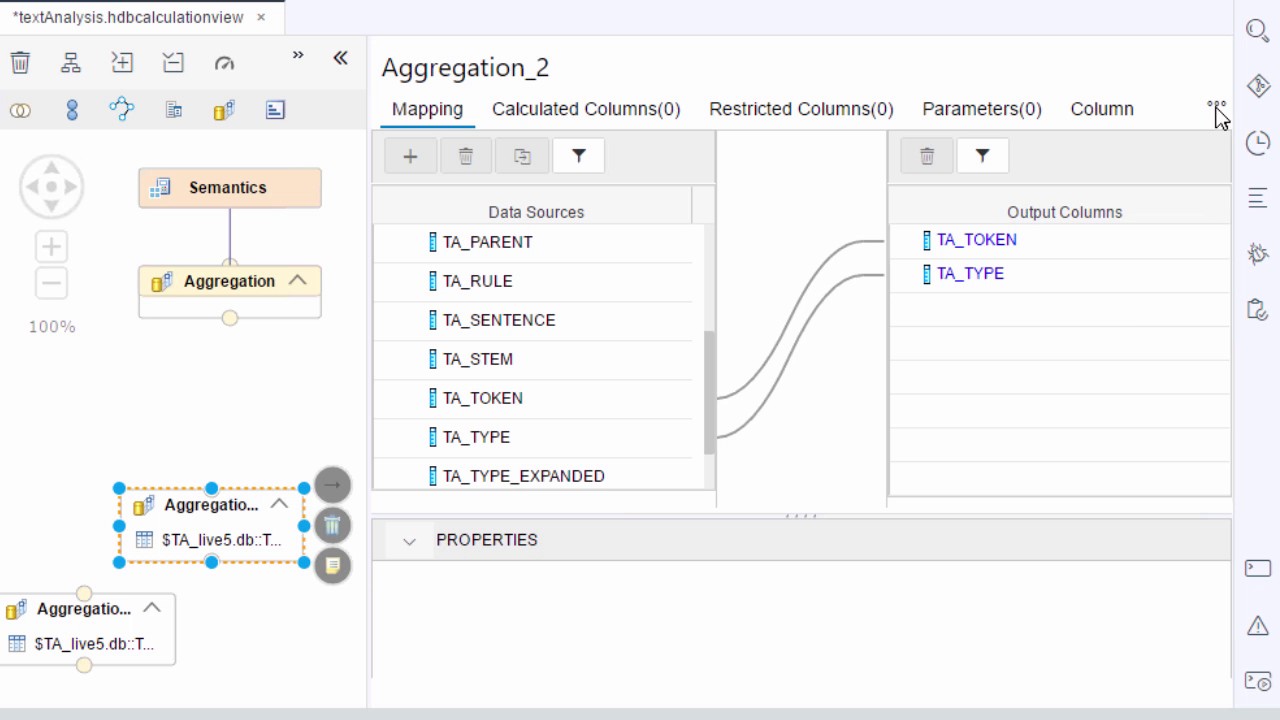Viewport: 1280px width, 720px height.
Task: Open the run console icon in right sidebar
Action: [1257, 681]
